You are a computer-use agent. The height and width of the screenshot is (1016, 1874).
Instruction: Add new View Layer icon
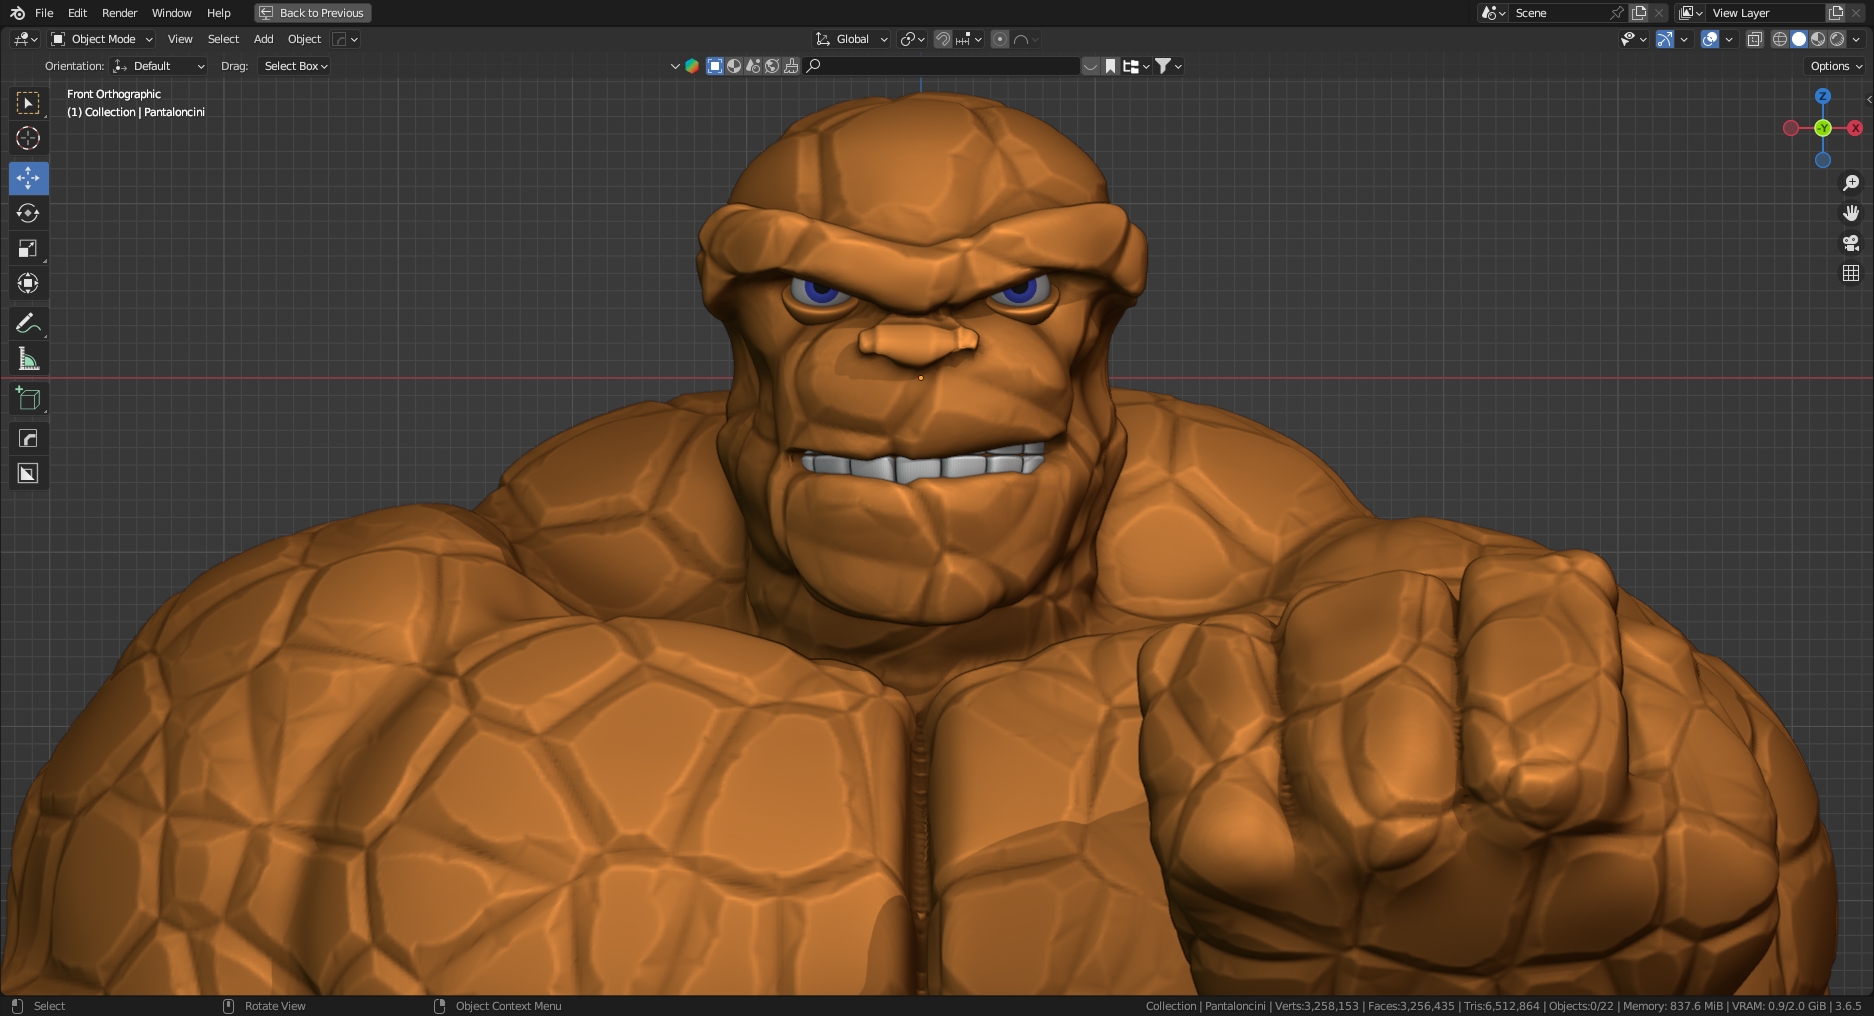[x=1836, y=13]
